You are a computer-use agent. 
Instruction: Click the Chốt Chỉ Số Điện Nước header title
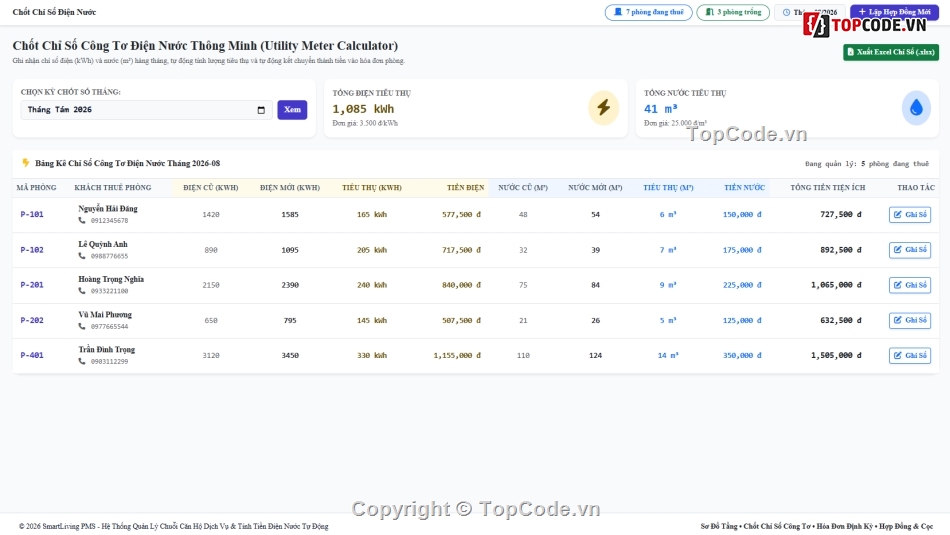[x=55, y=12]
